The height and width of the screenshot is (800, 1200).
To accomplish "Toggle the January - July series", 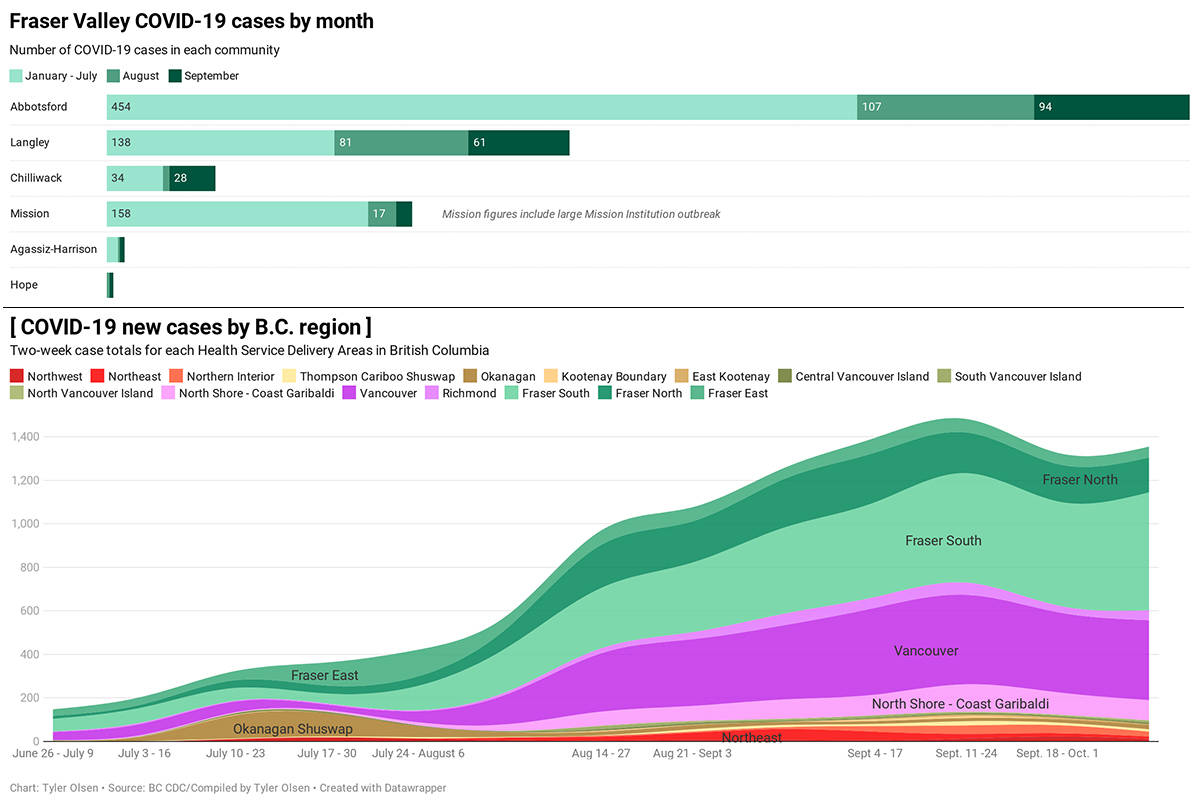I will coord(15,75).
